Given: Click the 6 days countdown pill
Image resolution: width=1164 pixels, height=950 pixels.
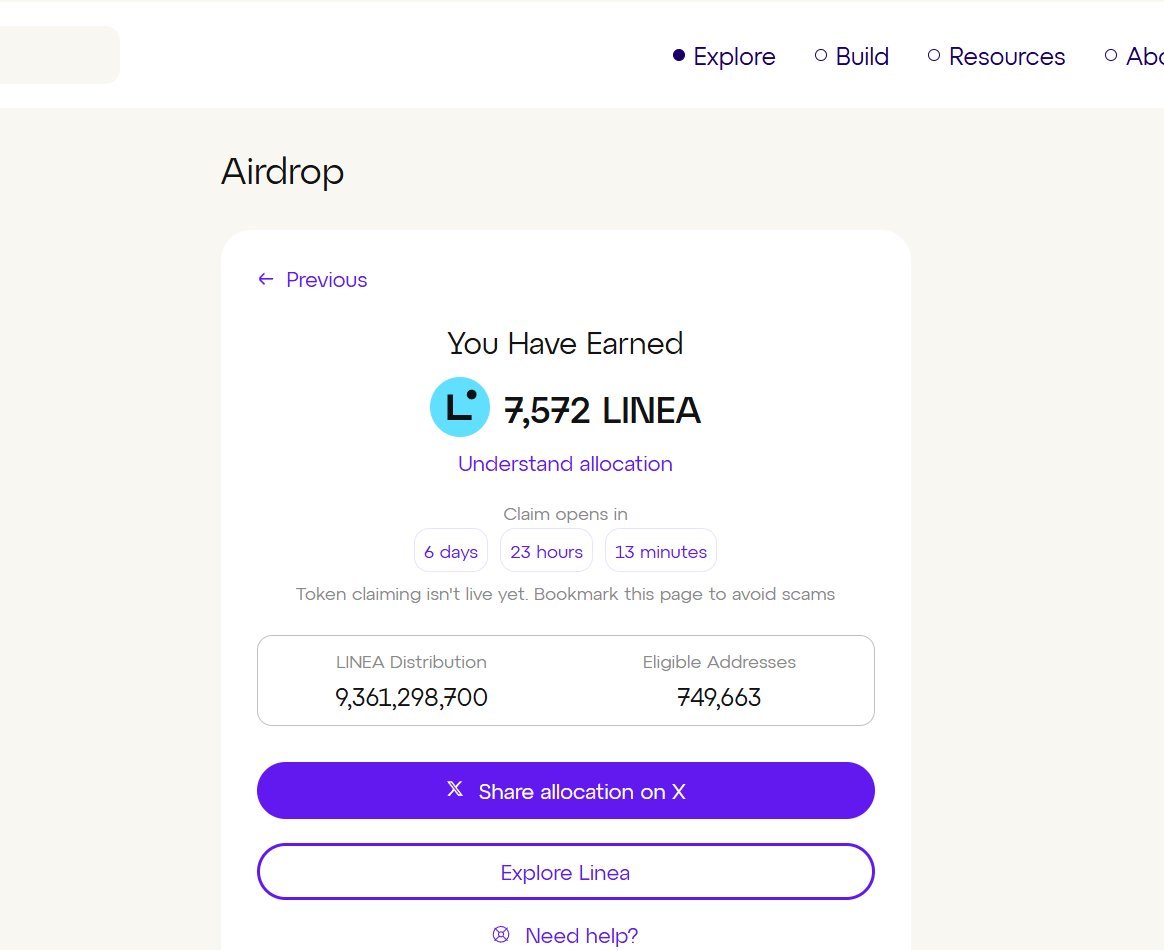Looking at the screenshot, I should 451,551.
